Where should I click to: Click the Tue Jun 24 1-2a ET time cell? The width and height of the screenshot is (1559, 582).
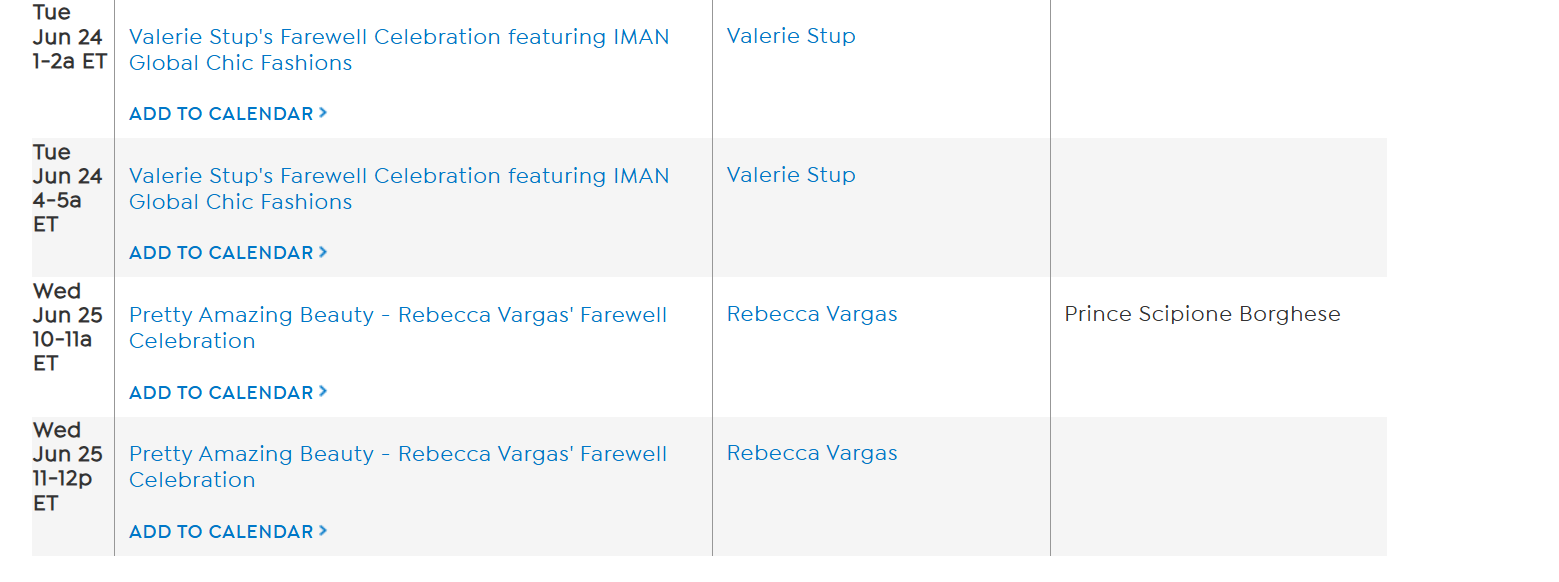(x=69, y=38)
